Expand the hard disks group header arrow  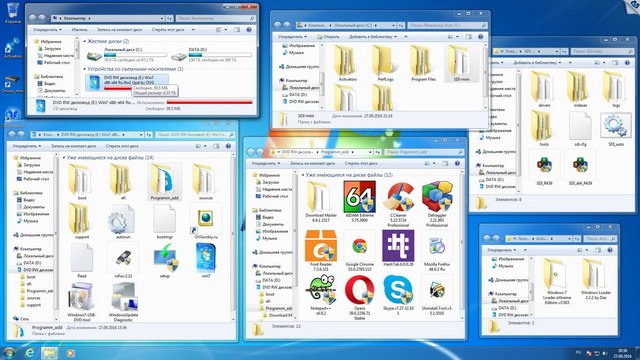coord(84,41)
